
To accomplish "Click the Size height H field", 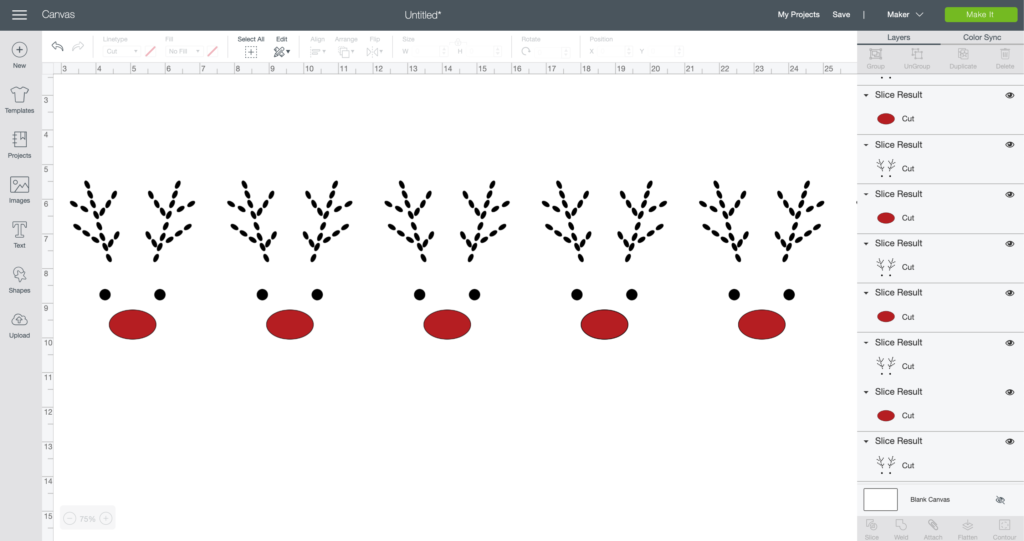I will click(483, 52).
